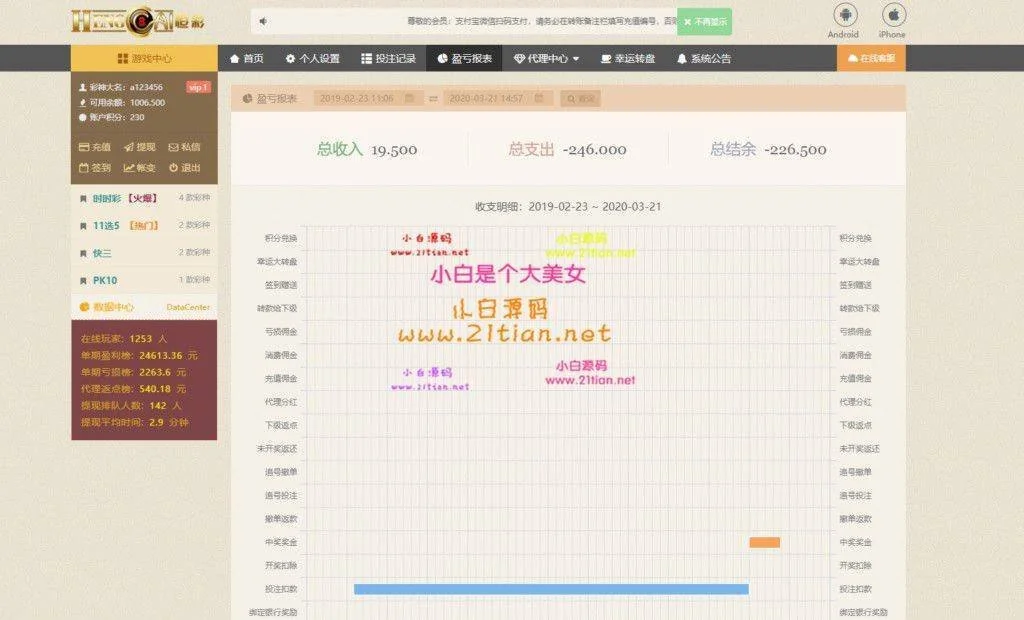Open 提现 withdrawal in the sidebar
Image resolution: width=1024 pixels, height=620 pixels.
(x=140, y=147)
